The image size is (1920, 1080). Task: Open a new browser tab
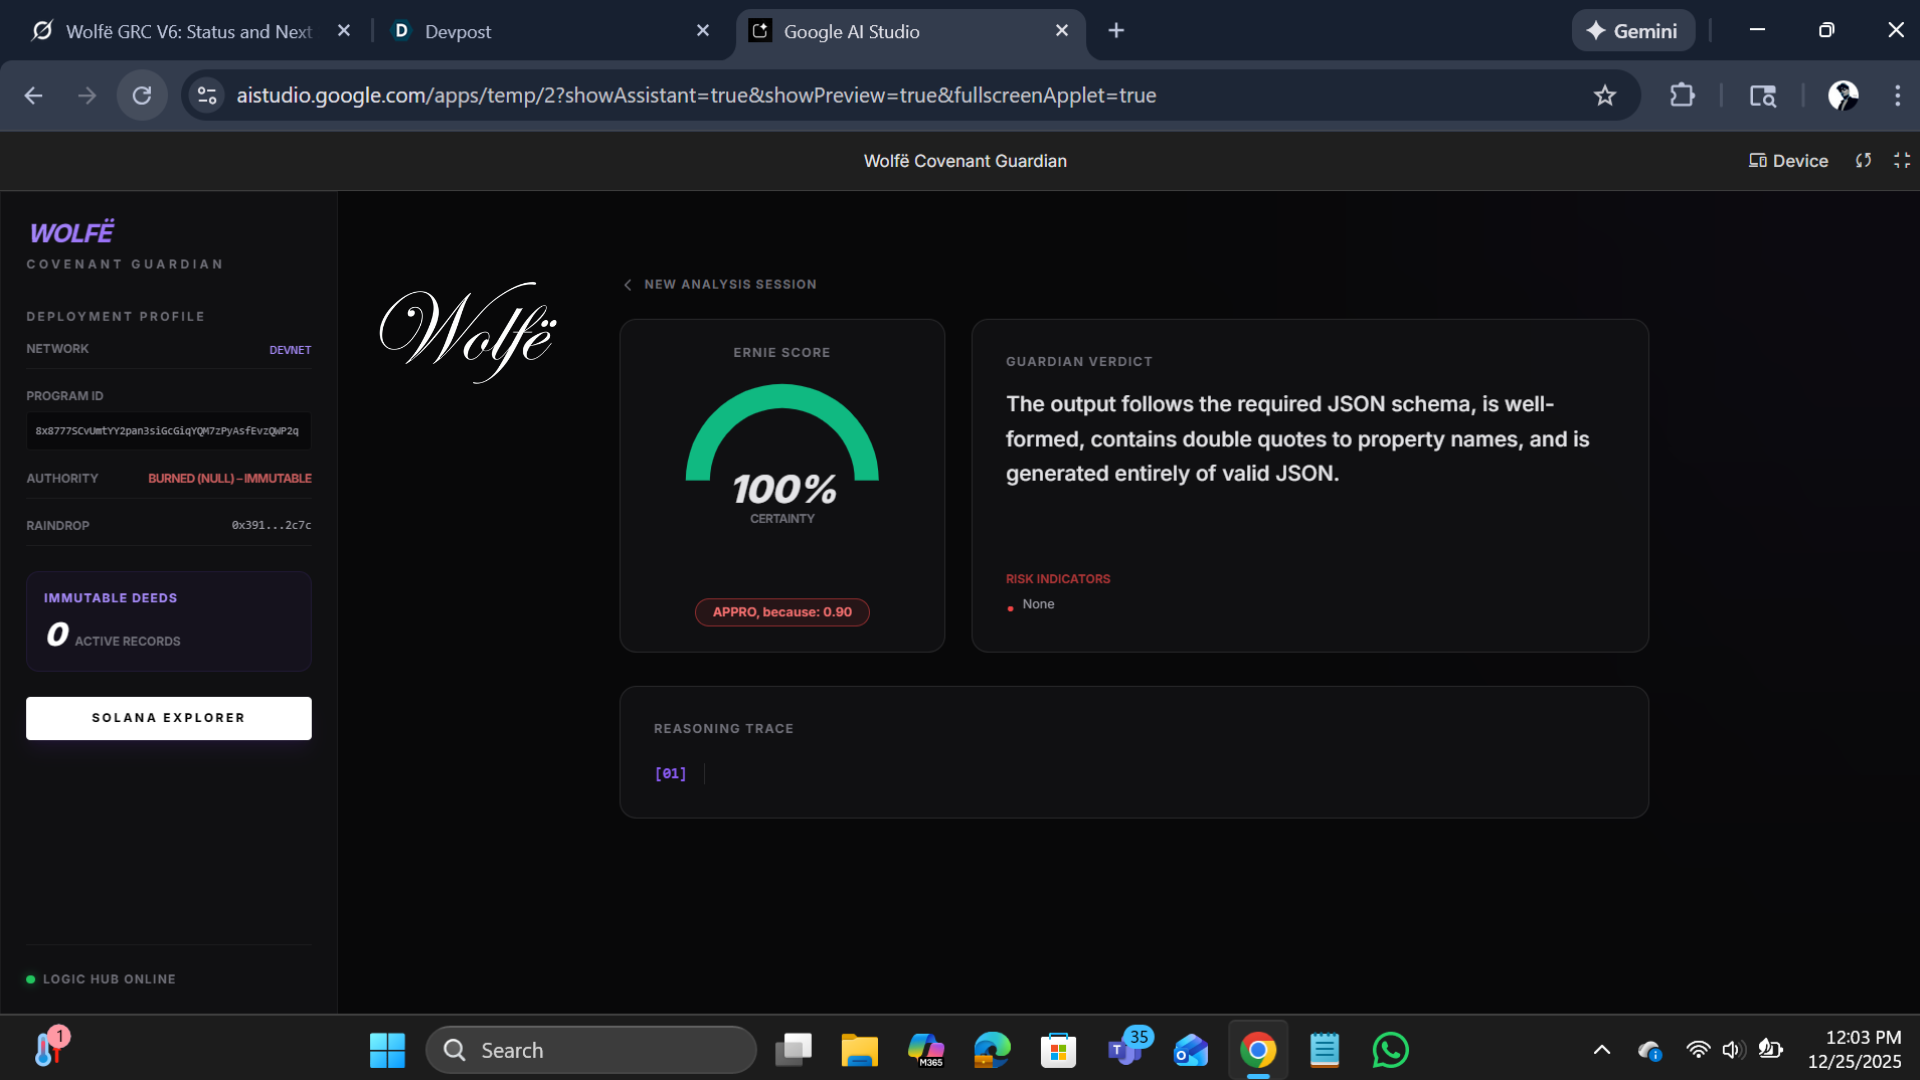pyautogui.click(x=1116, y=31)
